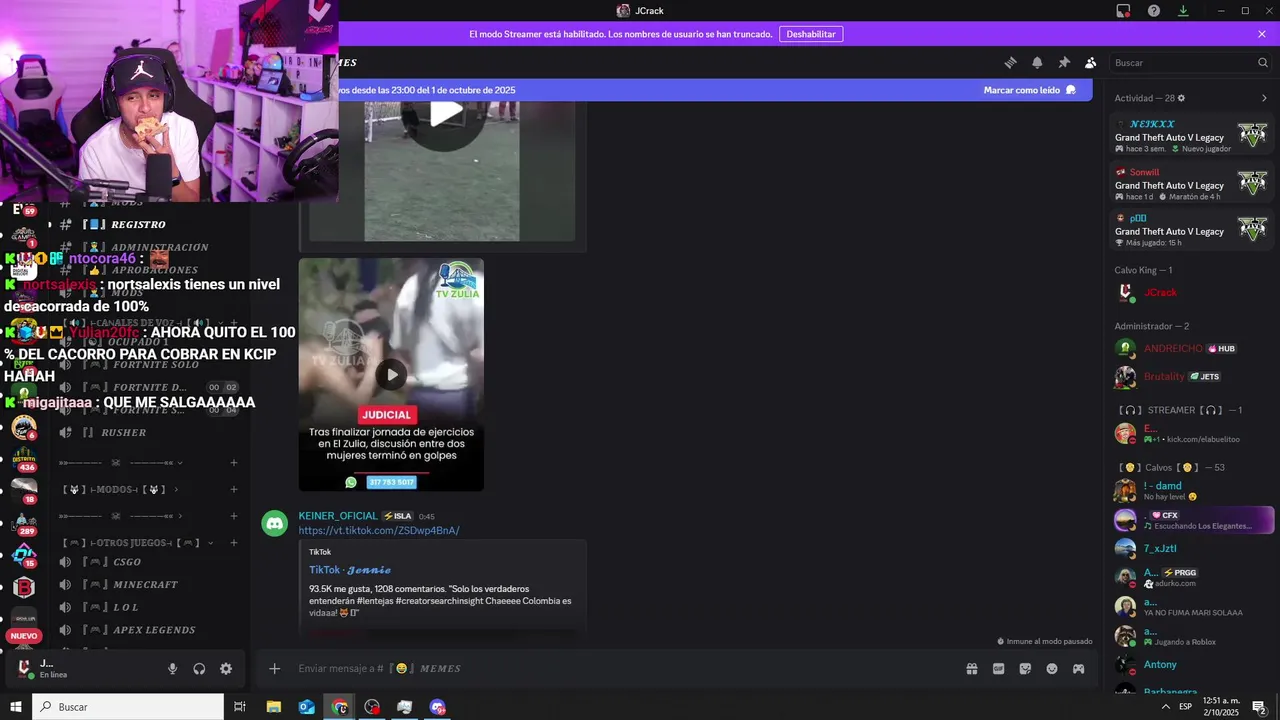Open the GIF picker

[998, 668]
